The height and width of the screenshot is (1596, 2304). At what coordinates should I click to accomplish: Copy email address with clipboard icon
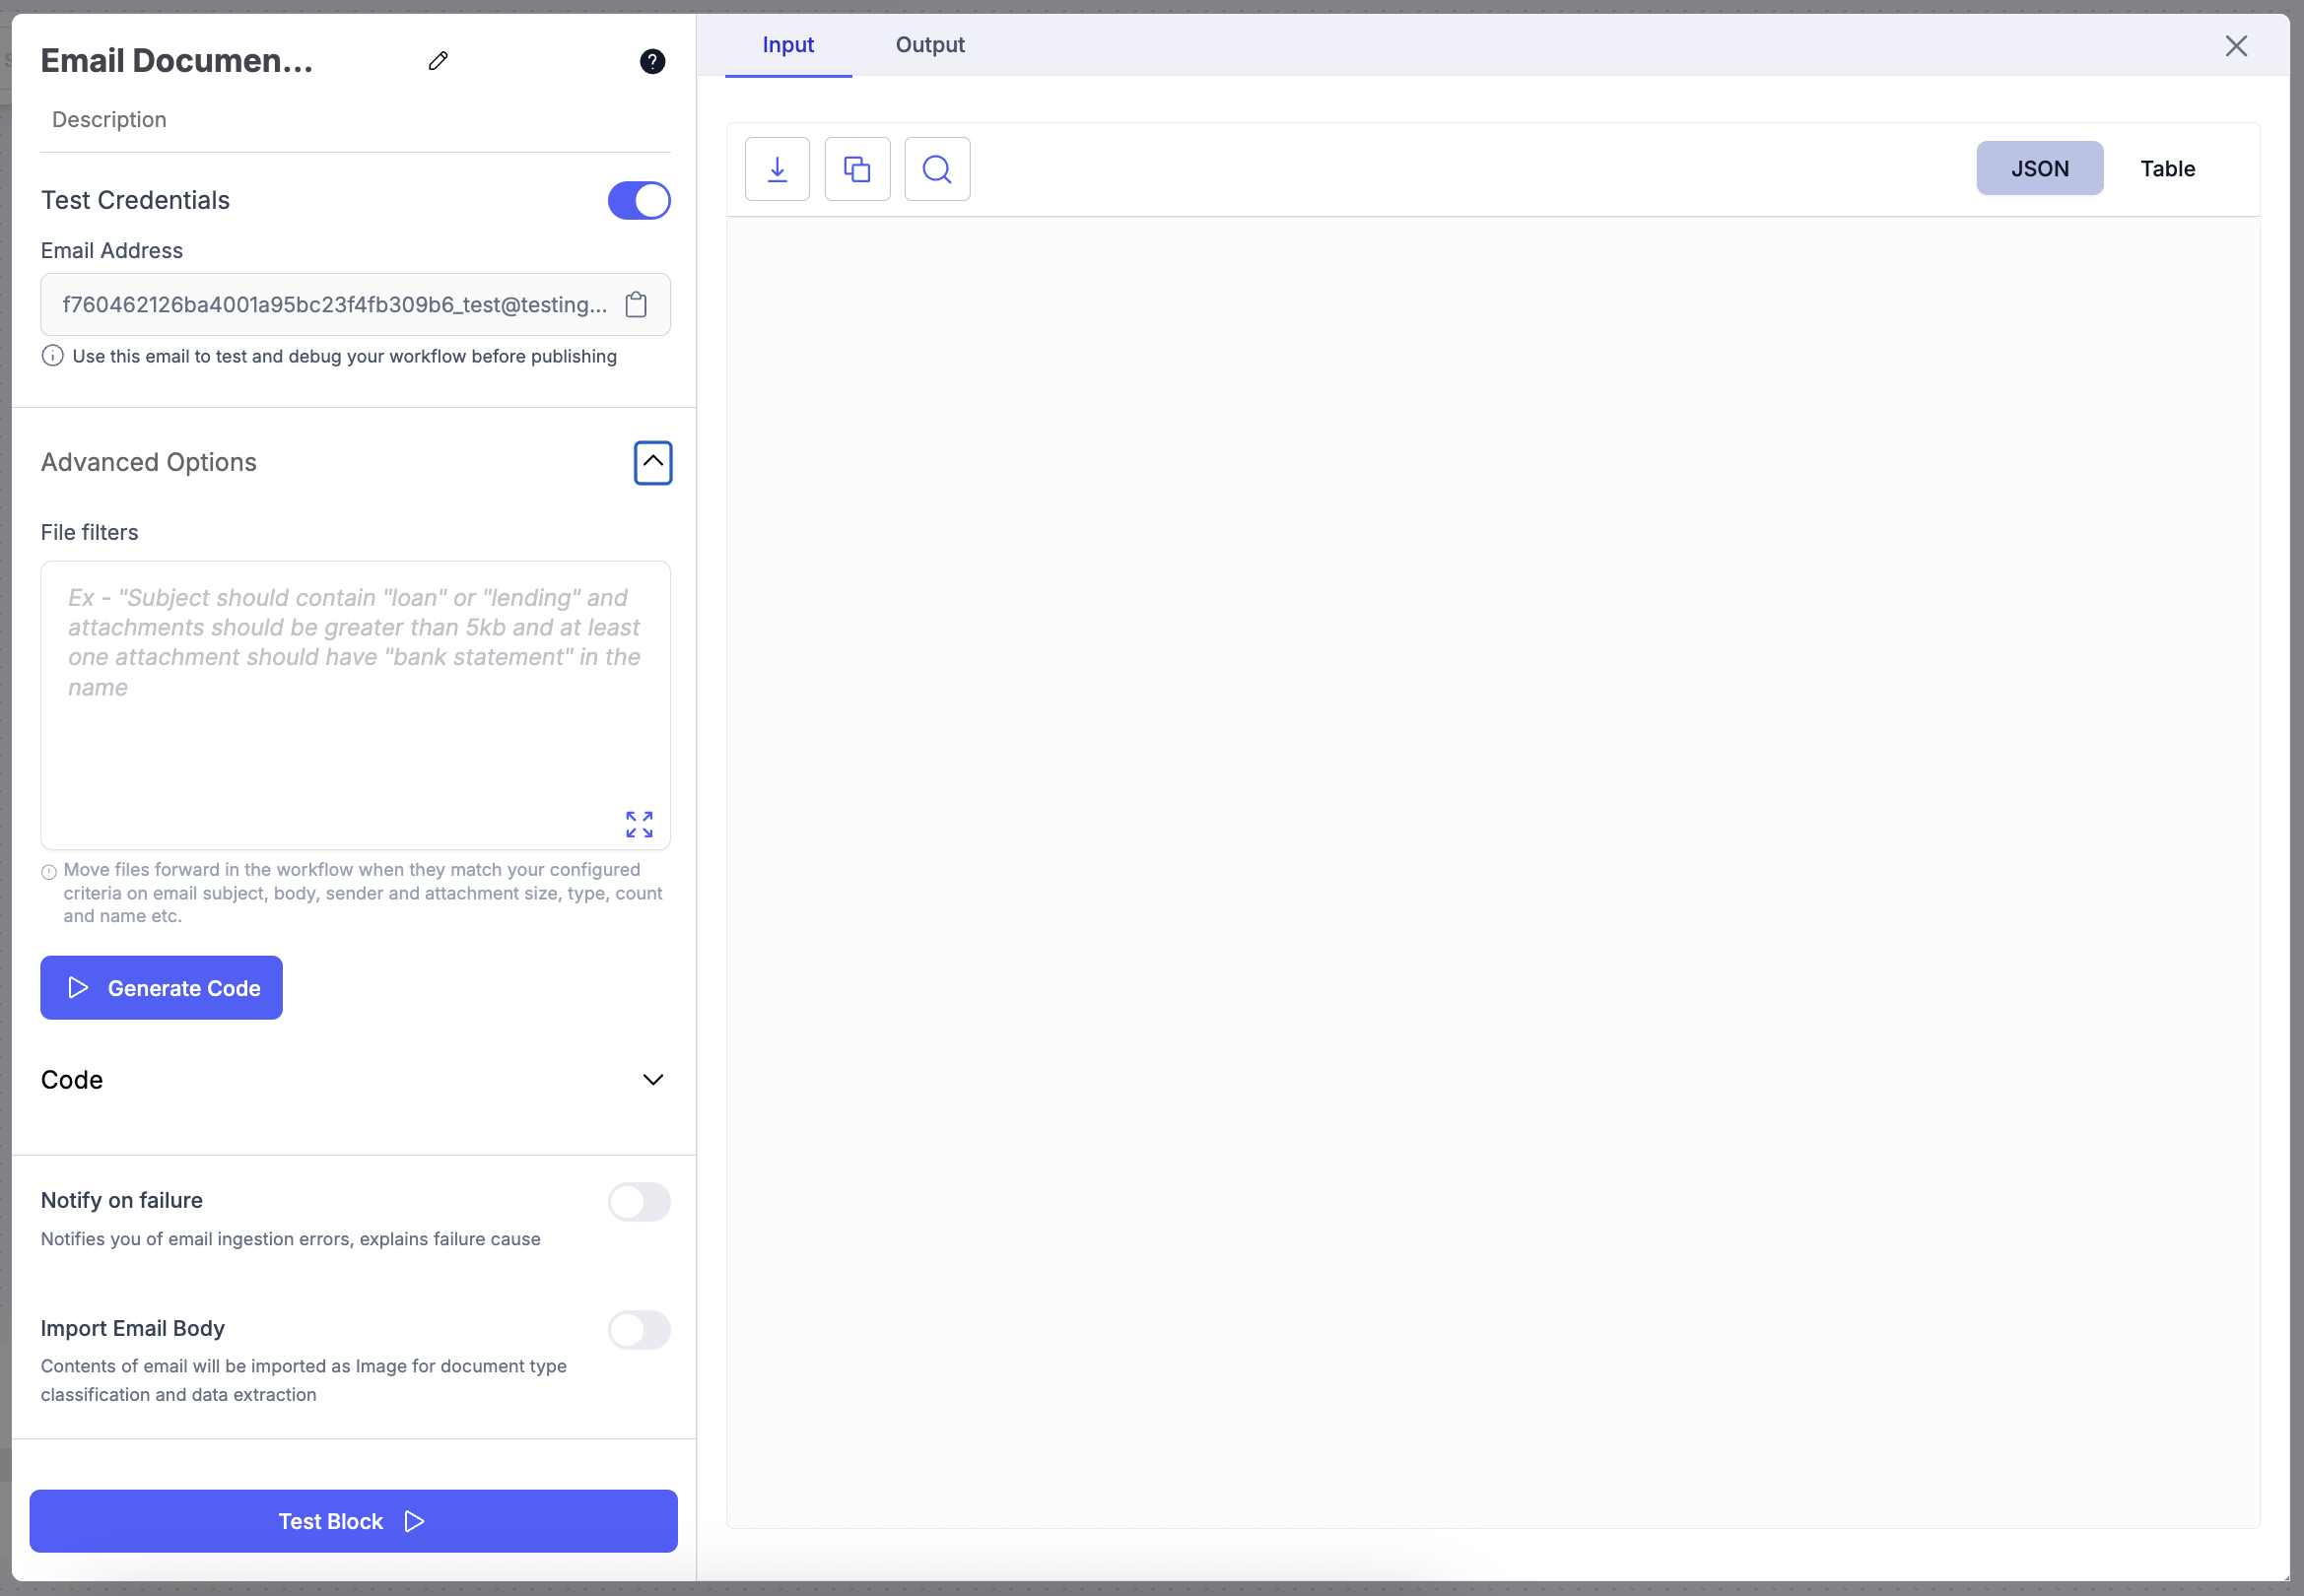tap(636, 305)
